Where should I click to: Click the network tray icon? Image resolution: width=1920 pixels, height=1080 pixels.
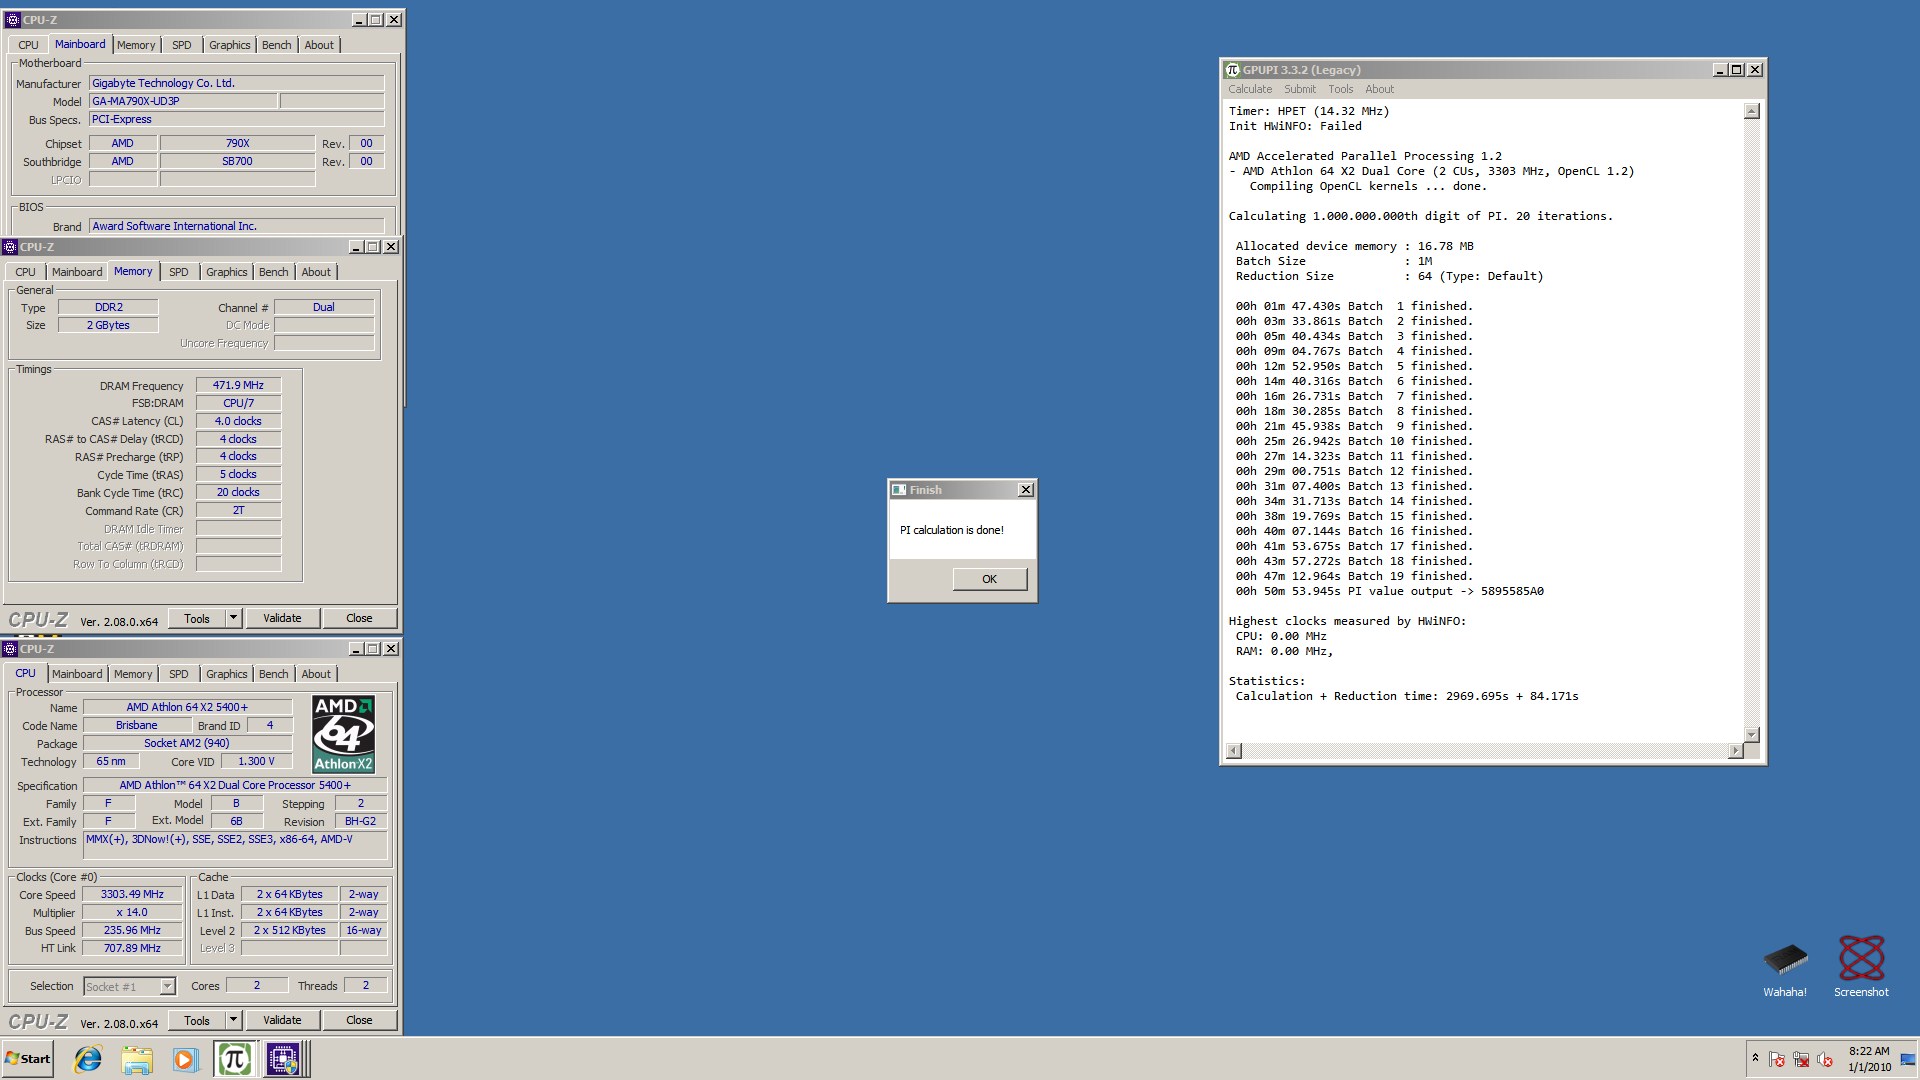pyautogui.click(x=1801, y=1059)
